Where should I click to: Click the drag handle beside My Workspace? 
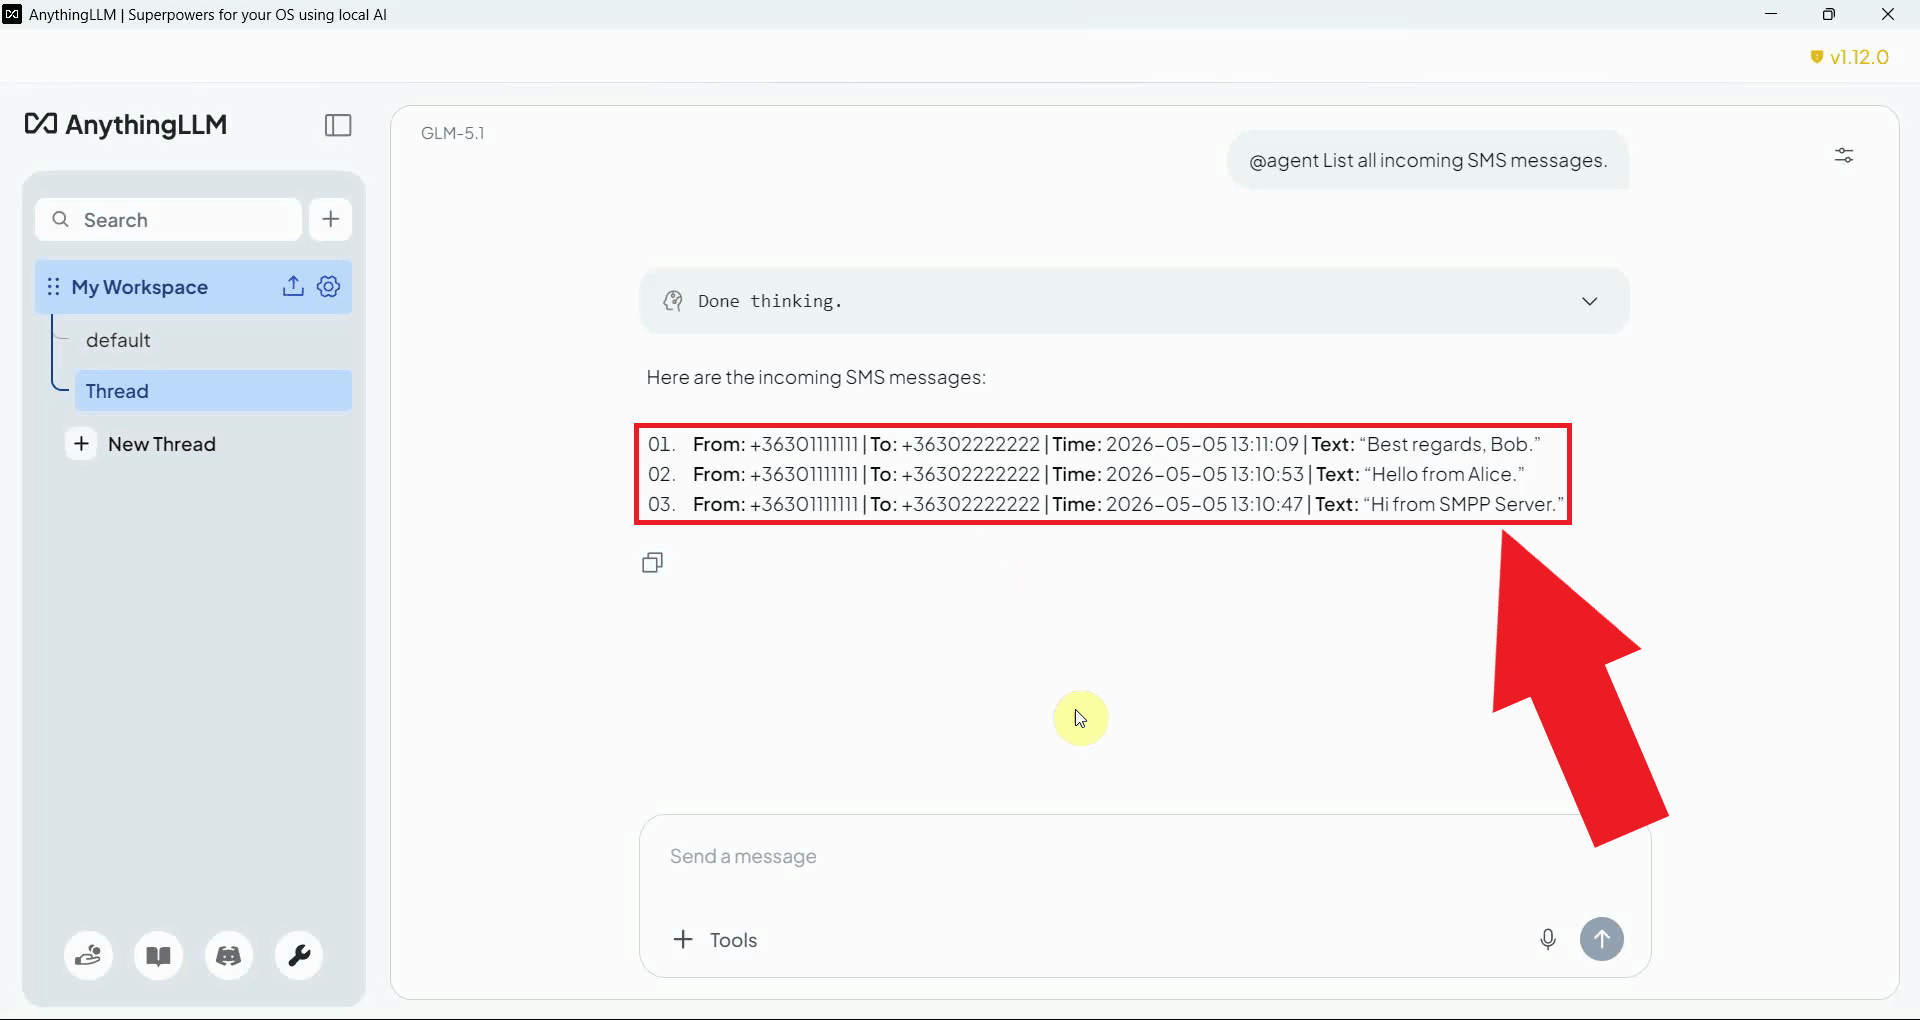54,287
